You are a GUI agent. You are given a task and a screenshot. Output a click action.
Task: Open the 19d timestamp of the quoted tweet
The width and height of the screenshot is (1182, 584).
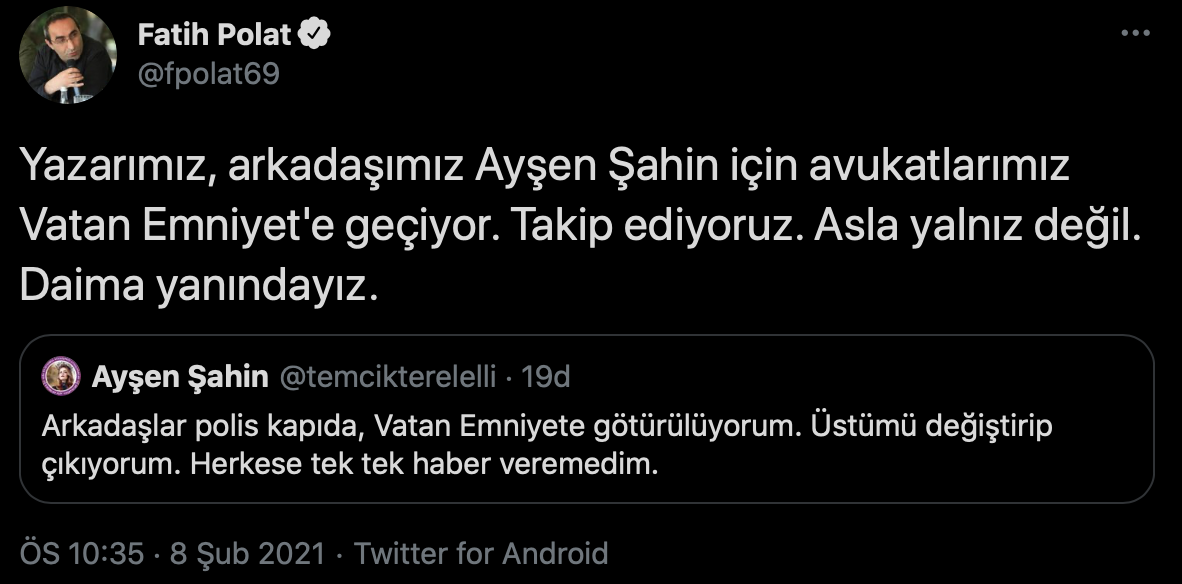[x=542, y=375]
